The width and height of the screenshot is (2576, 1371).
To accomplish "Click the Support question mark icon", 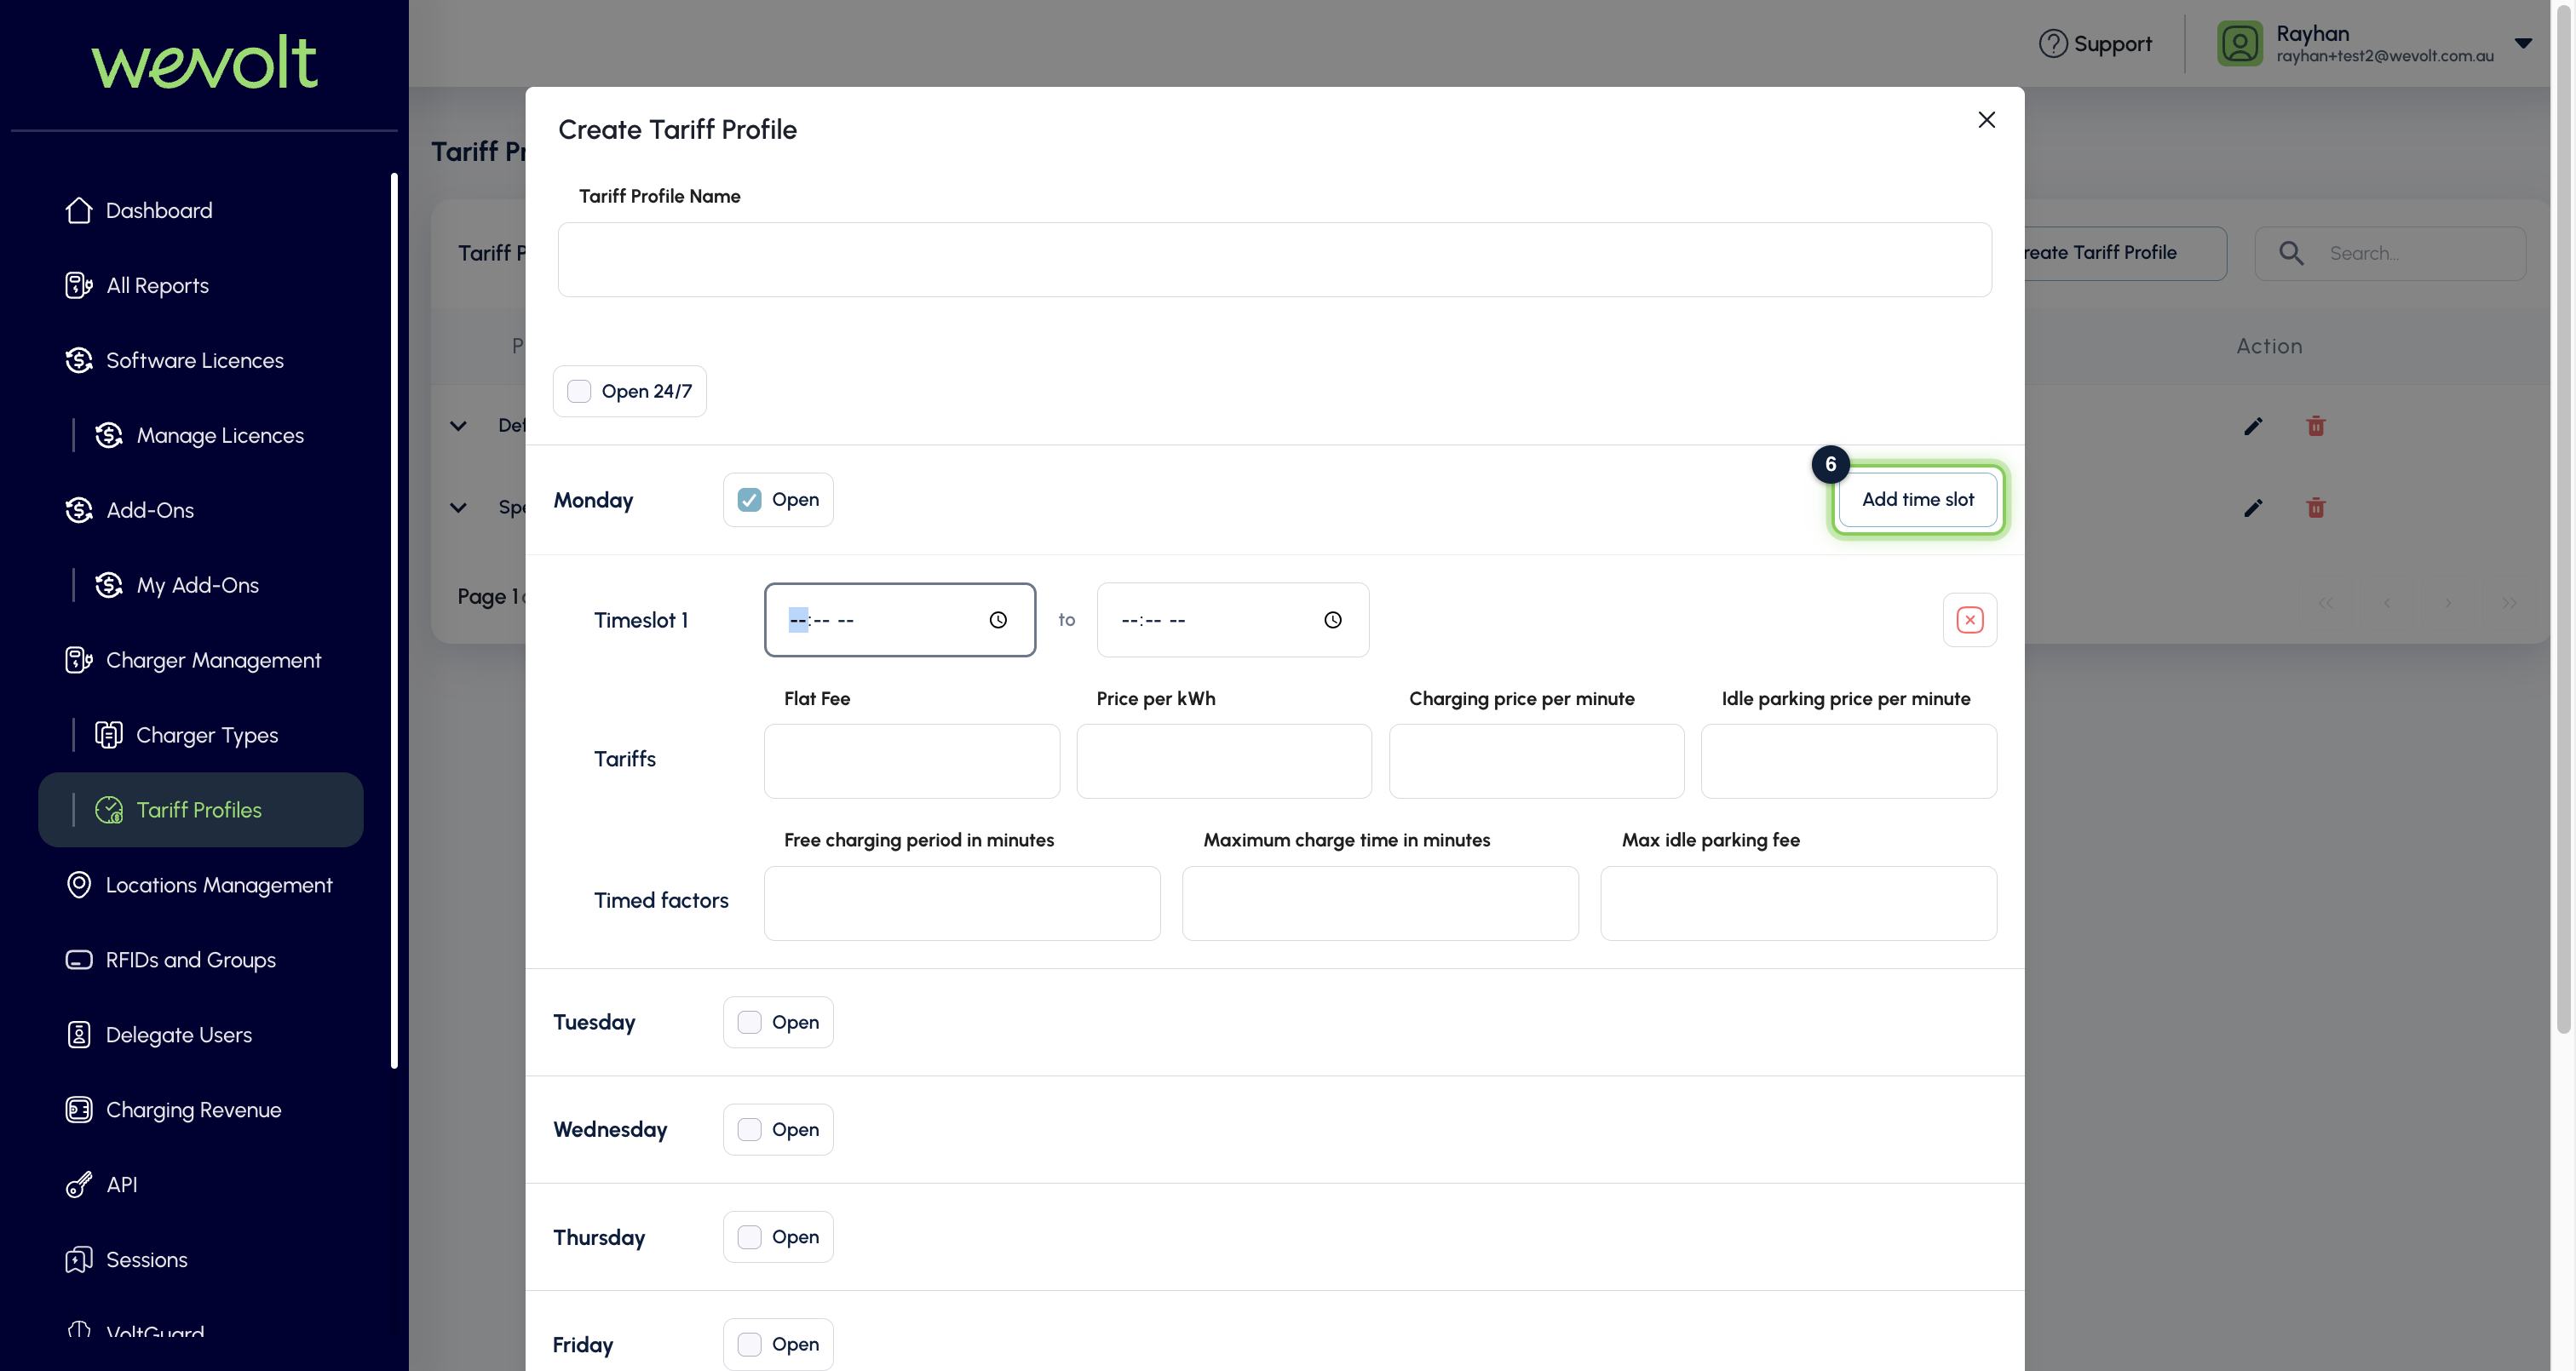I will coord(2053,43).
